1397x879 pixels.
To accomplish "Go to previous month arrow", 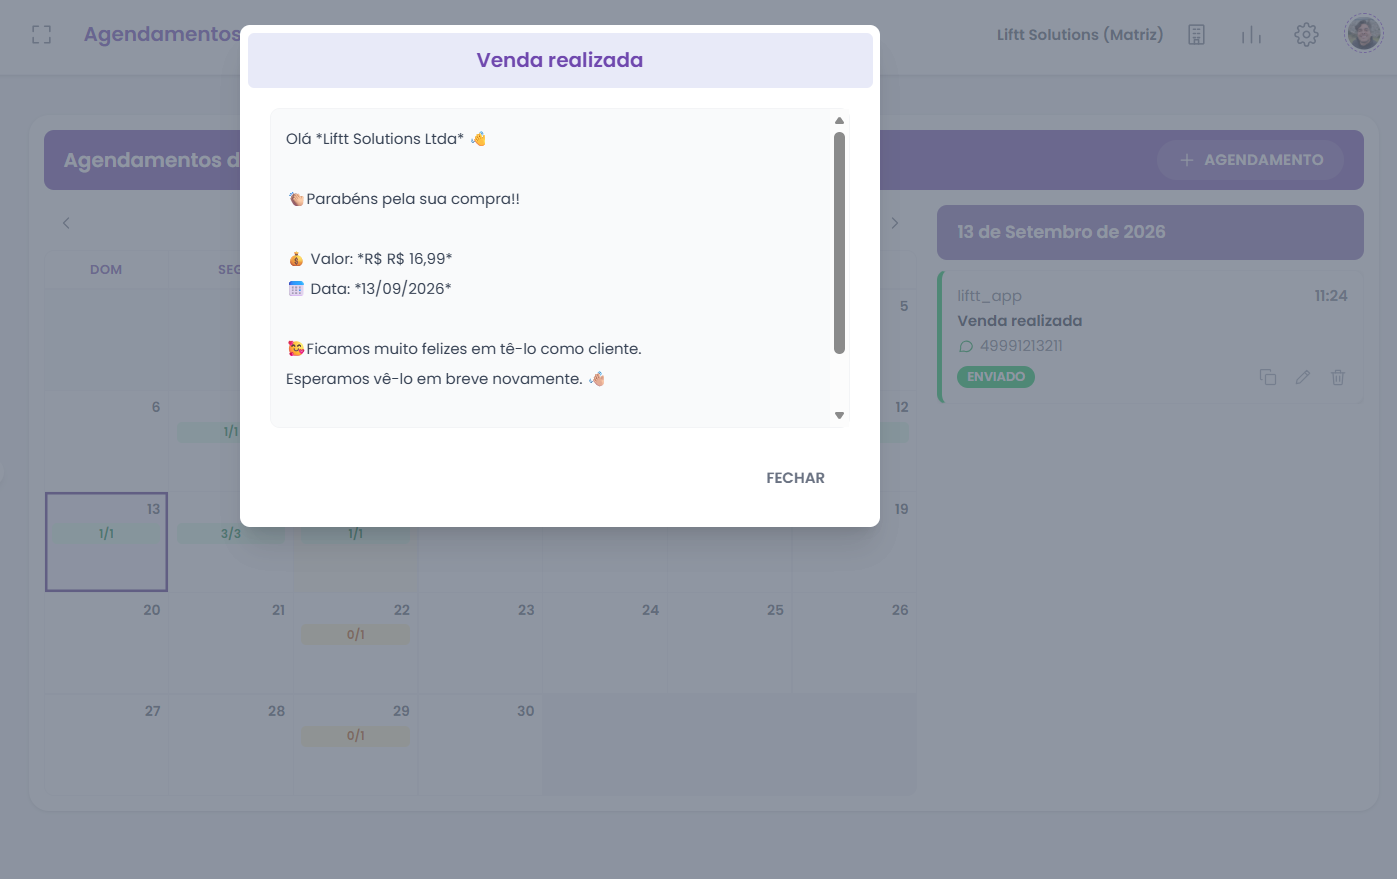I will pyautogui.click(x=66, y=223).
